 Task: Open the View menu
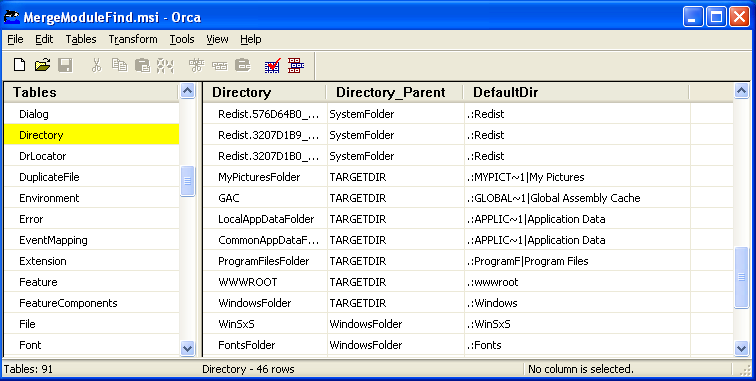pyautogui.click(x=217, y=39)
